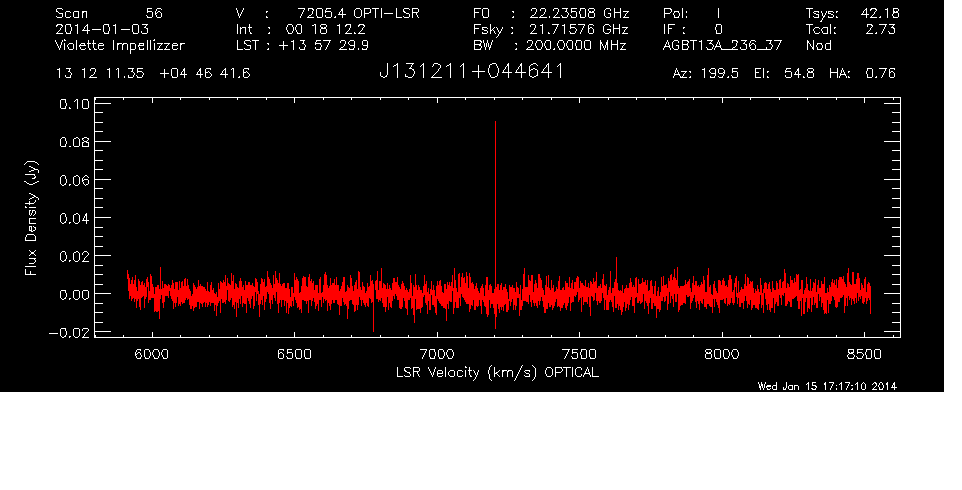Click the 0.08 y-axis tick label

click(x=74, y=142)
